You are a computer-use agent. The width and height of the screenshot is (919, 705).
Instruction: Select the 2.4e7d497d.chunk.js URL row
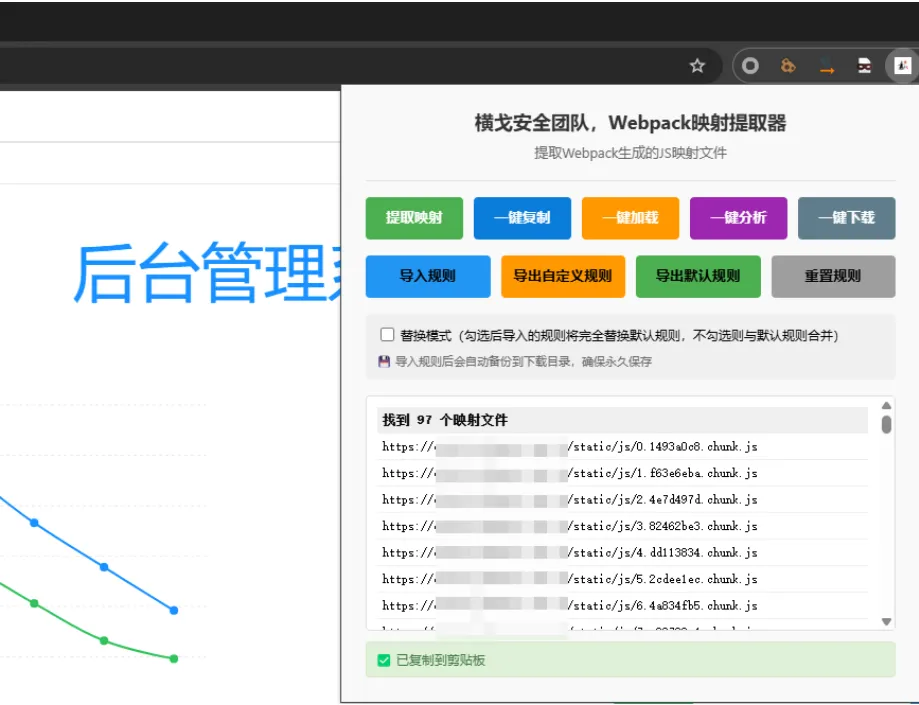(x=622, y=499)
